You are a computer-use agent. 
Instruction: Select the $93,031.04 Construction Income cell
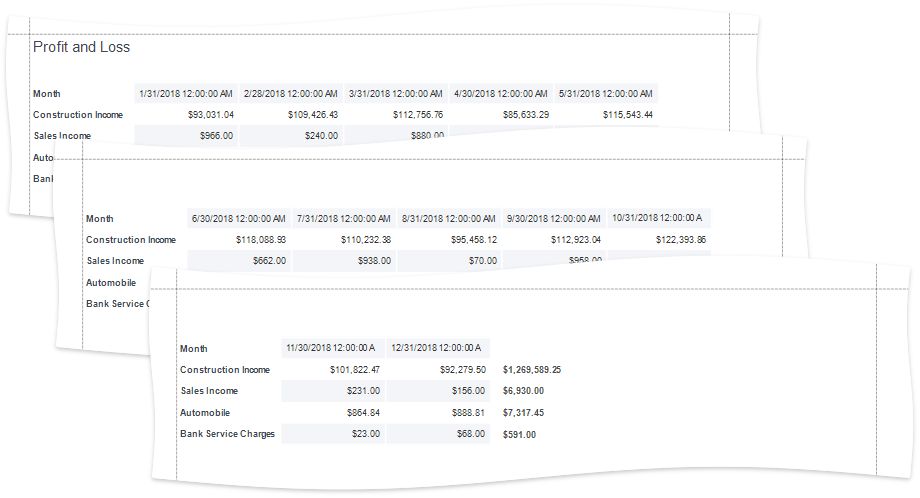click(211, 115)
